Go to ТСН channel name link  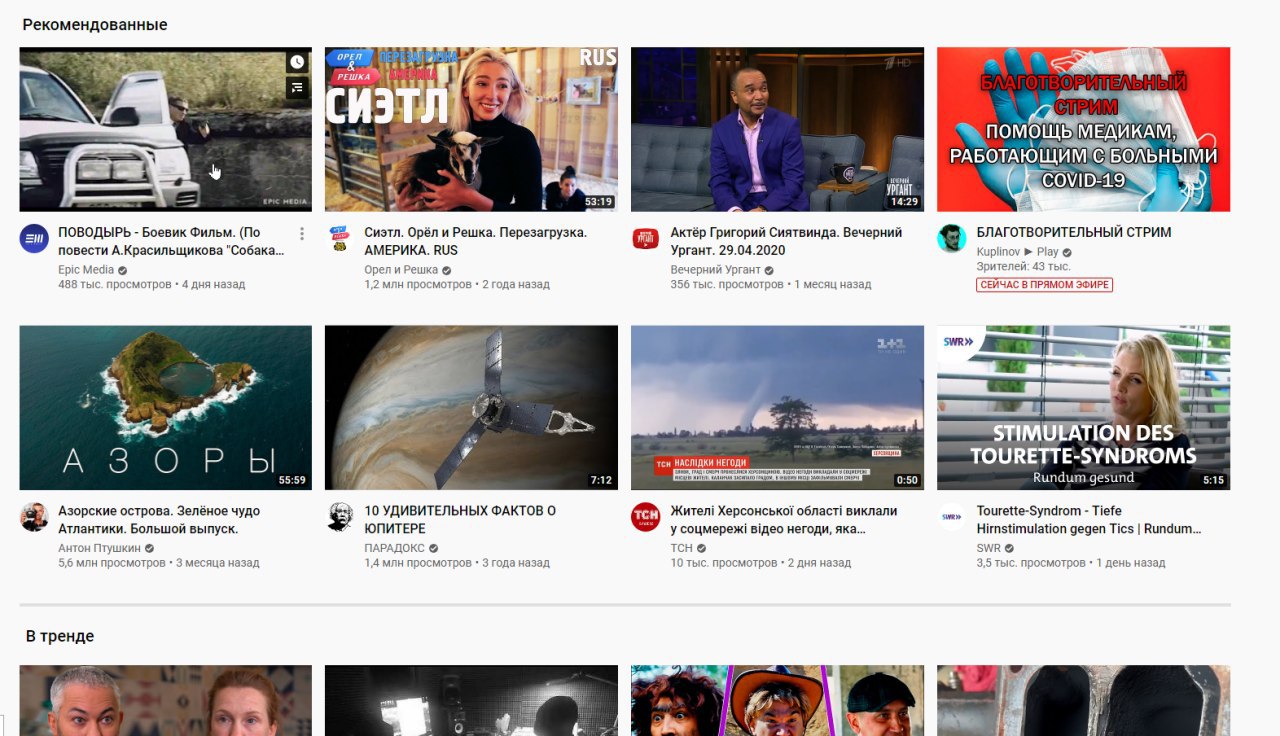(681, 548)
